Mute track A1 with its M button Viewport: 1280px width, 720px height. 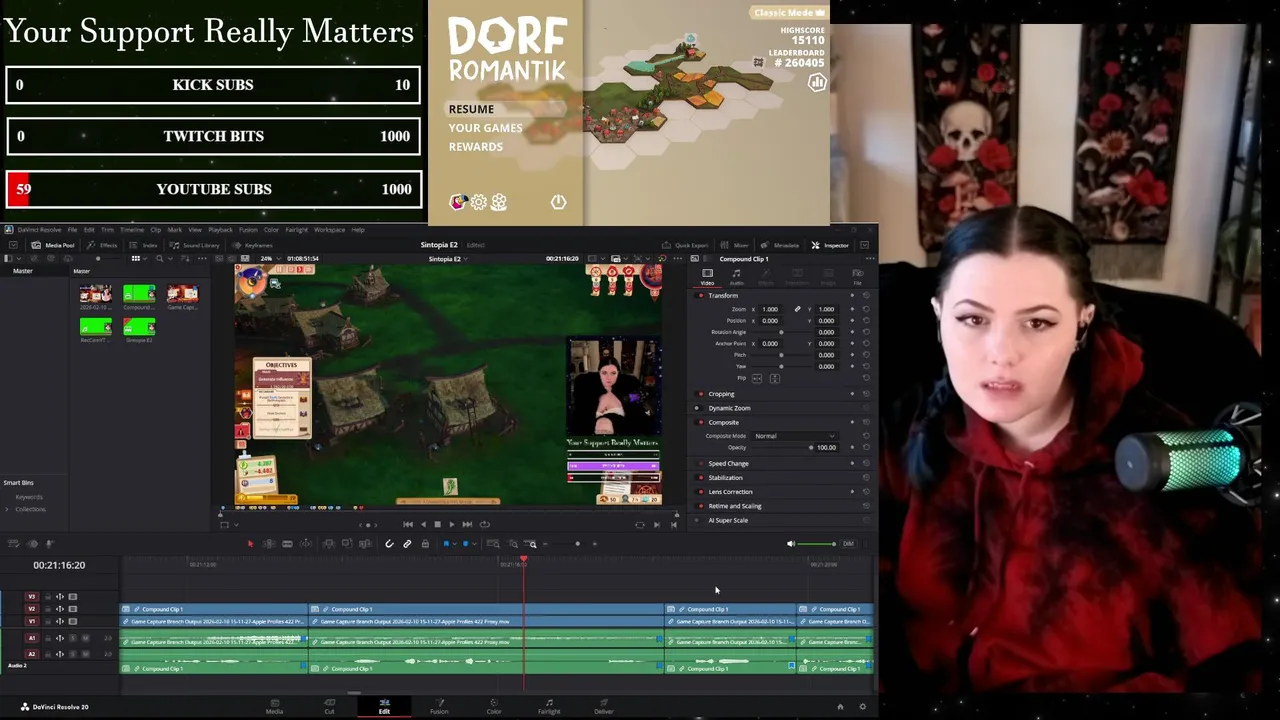[85, 638]
